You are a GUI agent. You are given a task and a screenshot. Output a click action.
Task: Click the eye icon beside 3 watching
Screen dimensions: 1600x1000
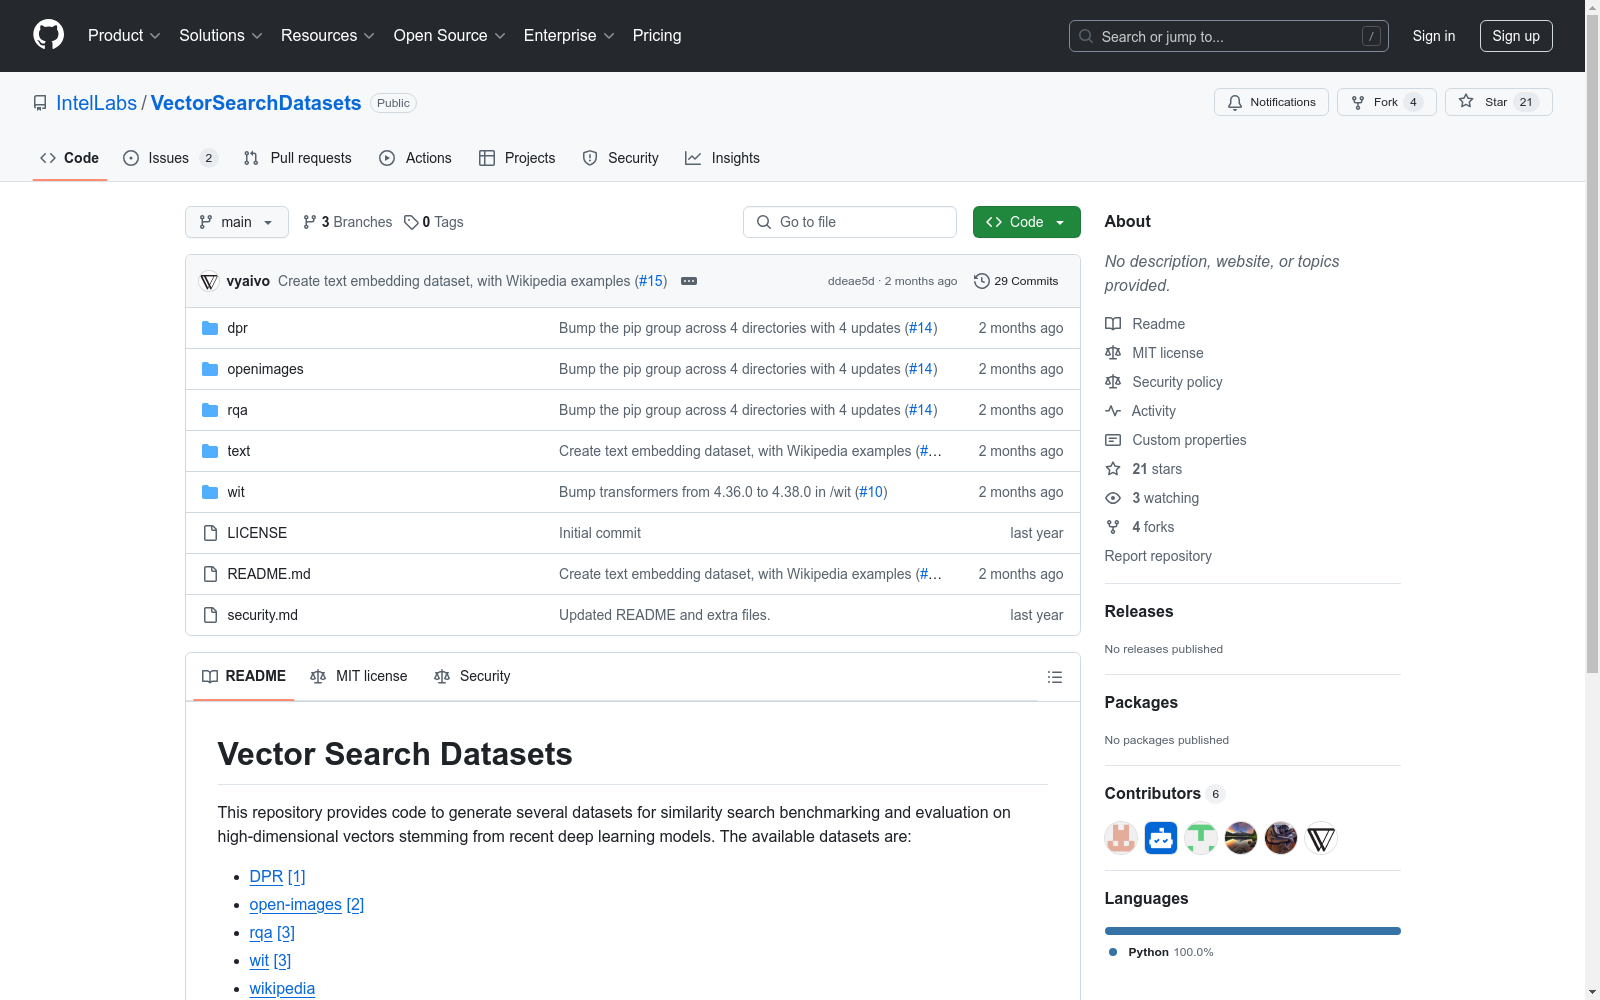click(x=1113, y=498)
